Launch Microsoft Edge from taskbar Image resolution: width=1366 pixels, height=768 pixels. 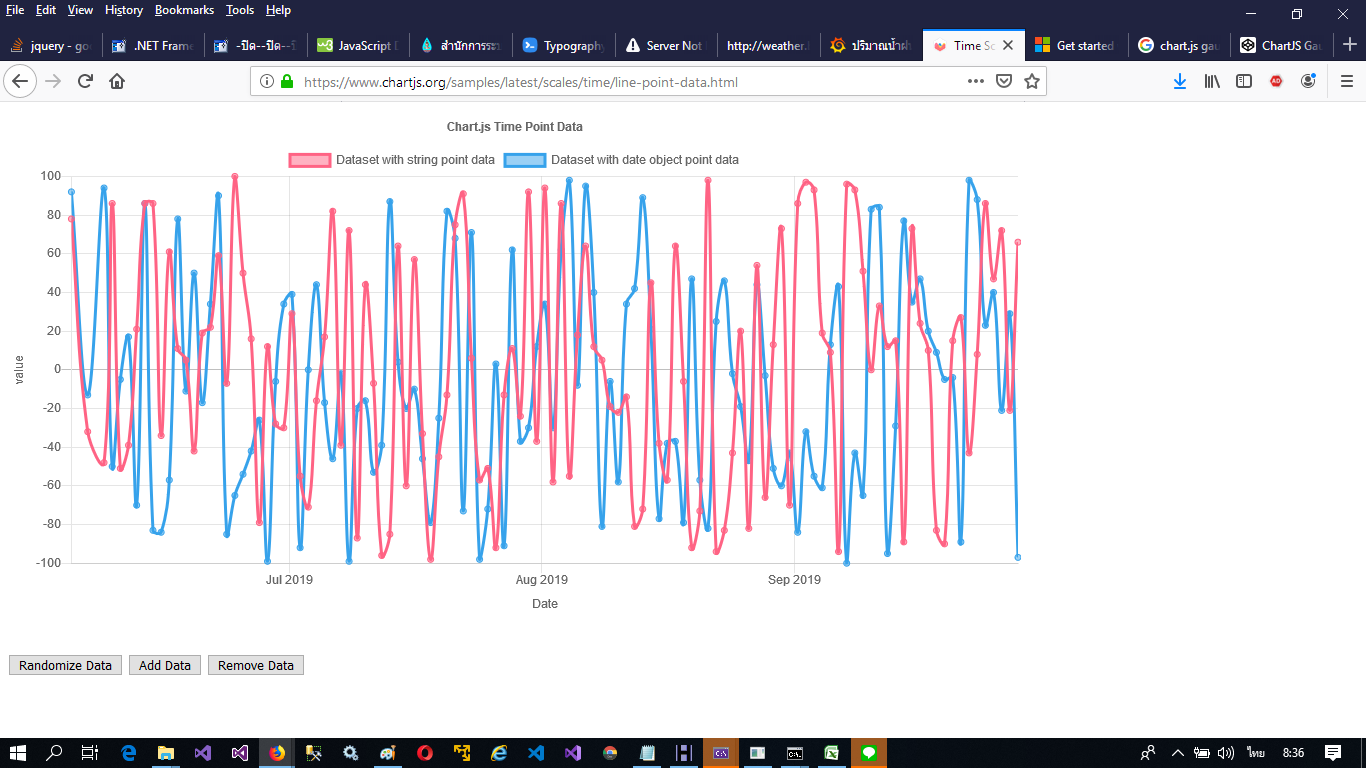pyautogui.click(x=129, y=753)
